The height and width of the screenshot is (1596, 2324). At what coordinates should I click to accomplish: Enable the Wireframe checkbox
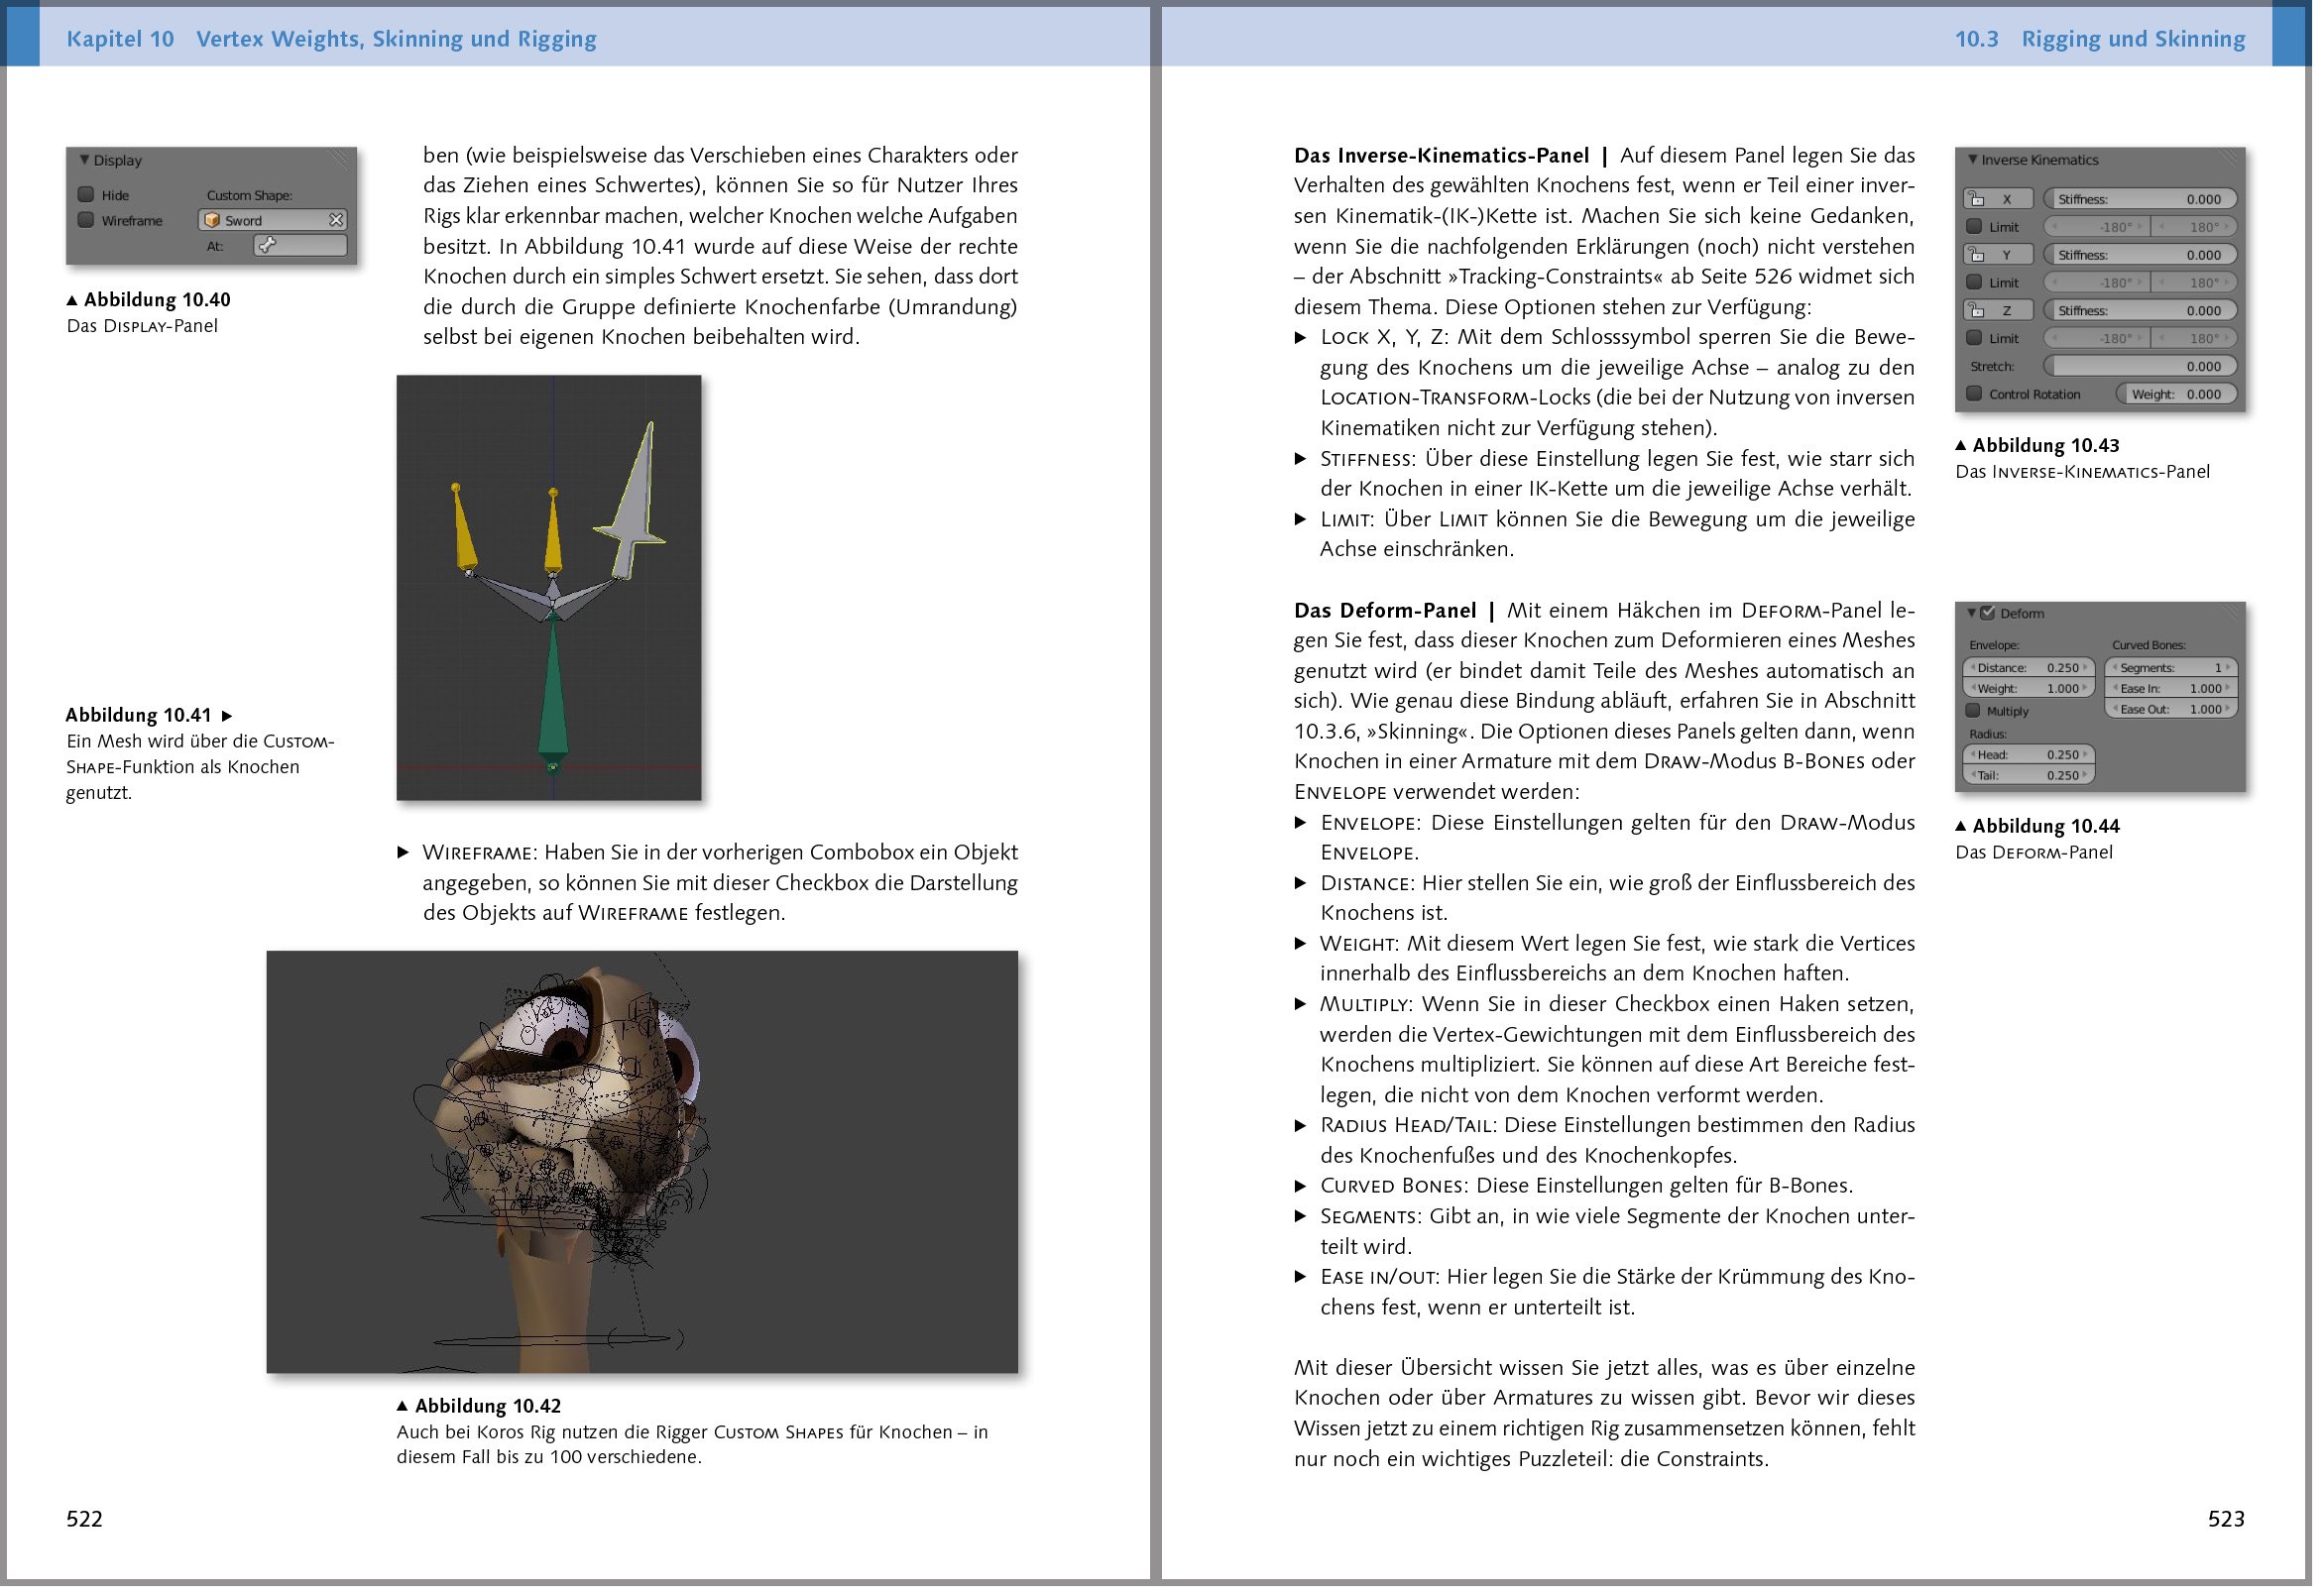coord(88,220)
